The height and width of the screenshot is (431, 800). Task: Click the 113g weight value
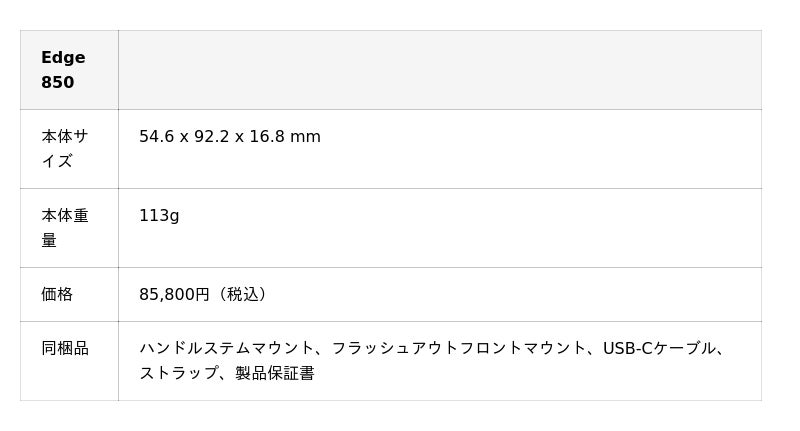click(159, 216)
